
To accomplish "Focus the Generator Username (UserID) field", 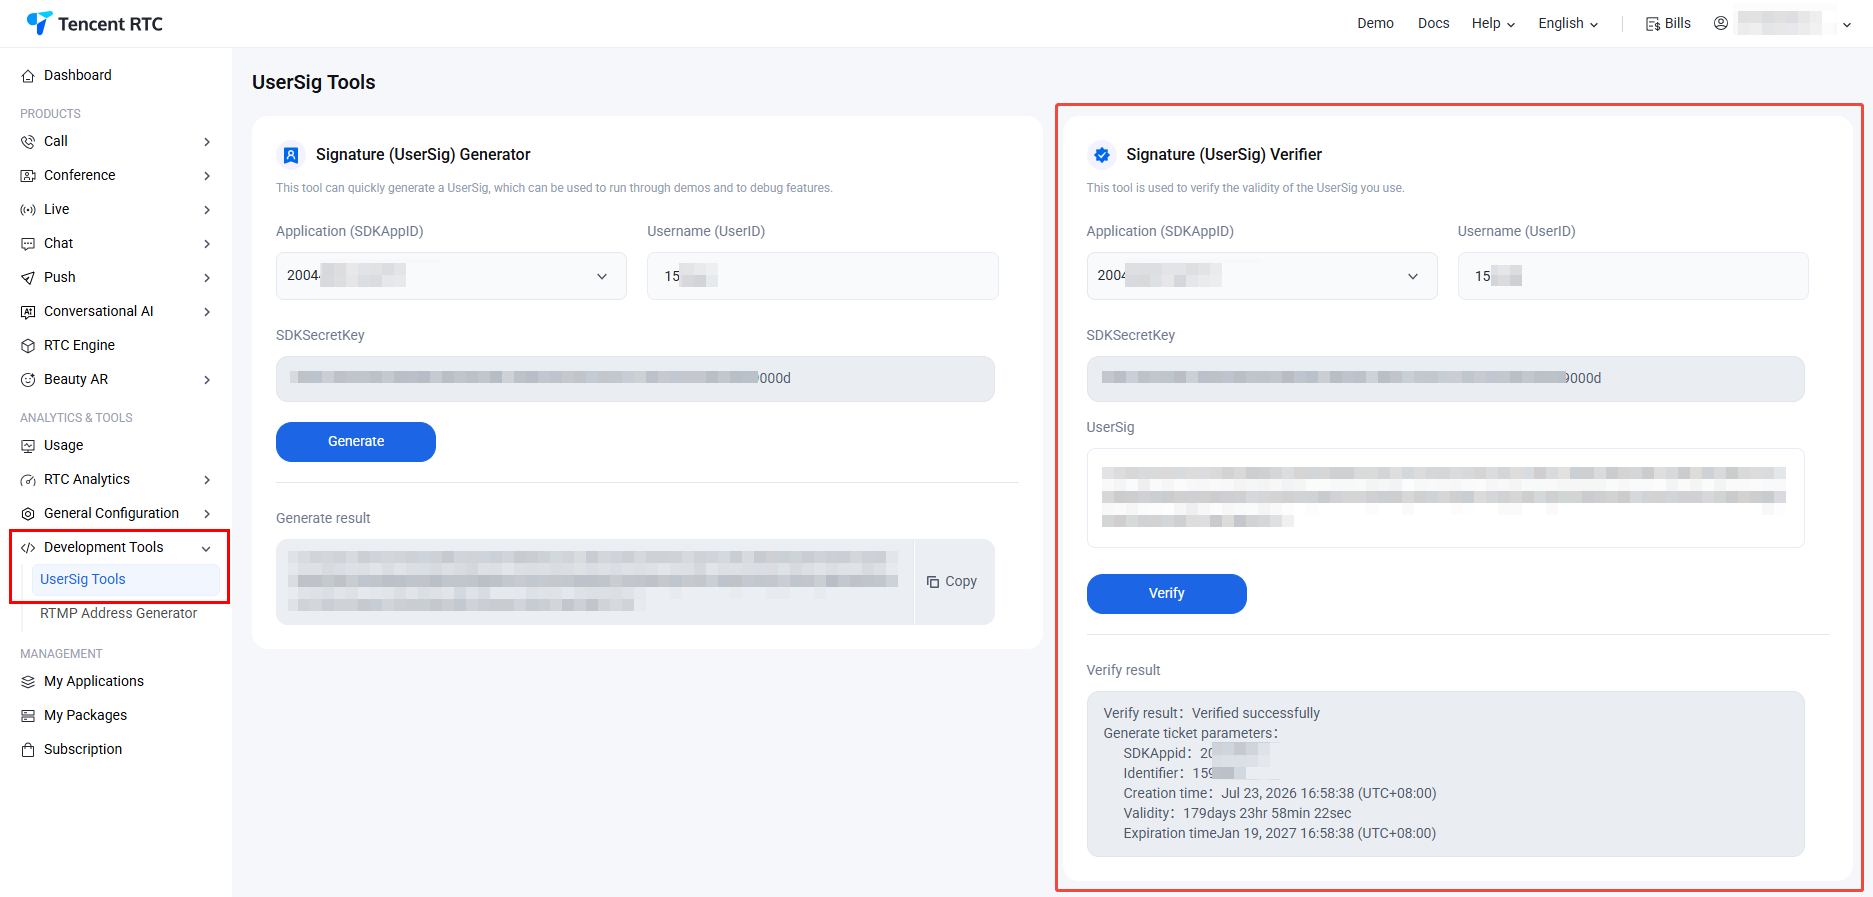I will coord(823,276).
